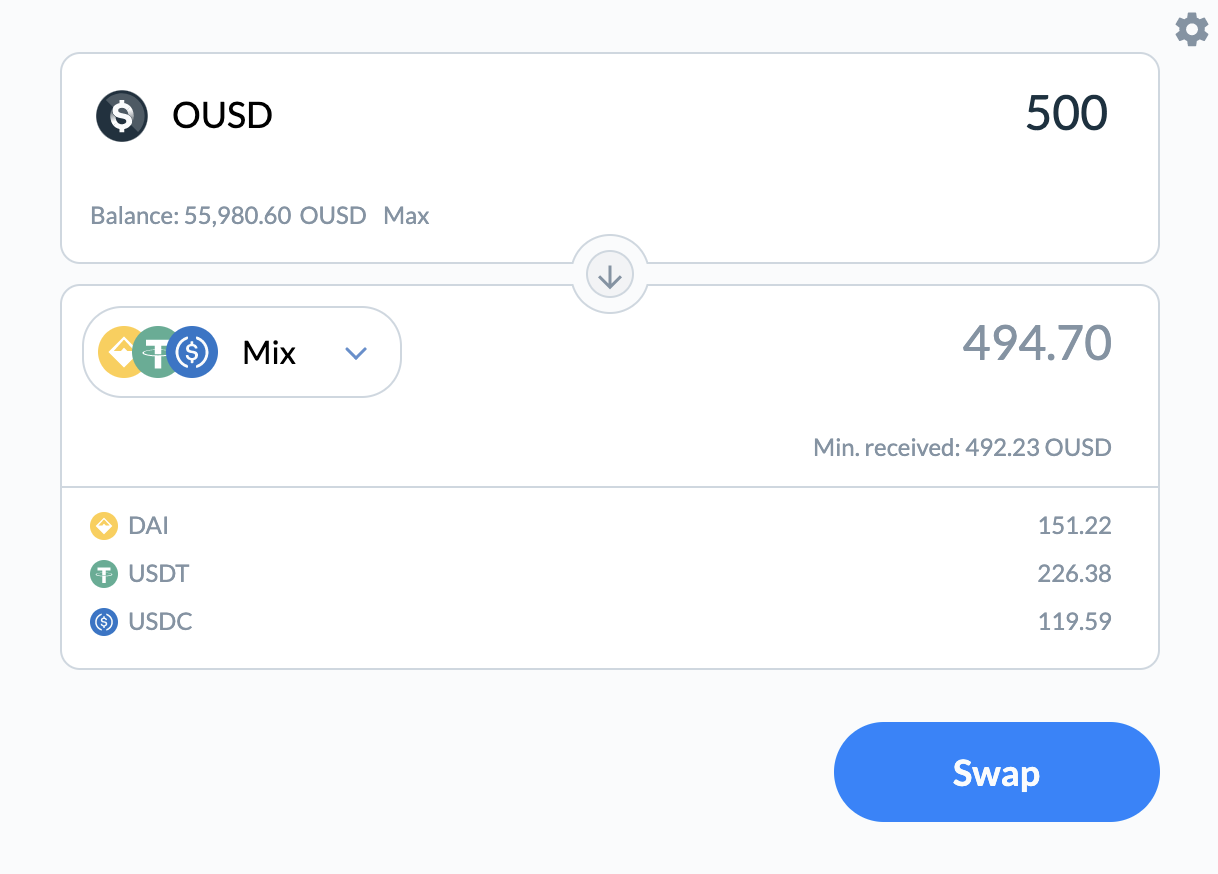Click the OUSD dollar coin icon
1218x874 pixels.
click(x=121, y=115)
